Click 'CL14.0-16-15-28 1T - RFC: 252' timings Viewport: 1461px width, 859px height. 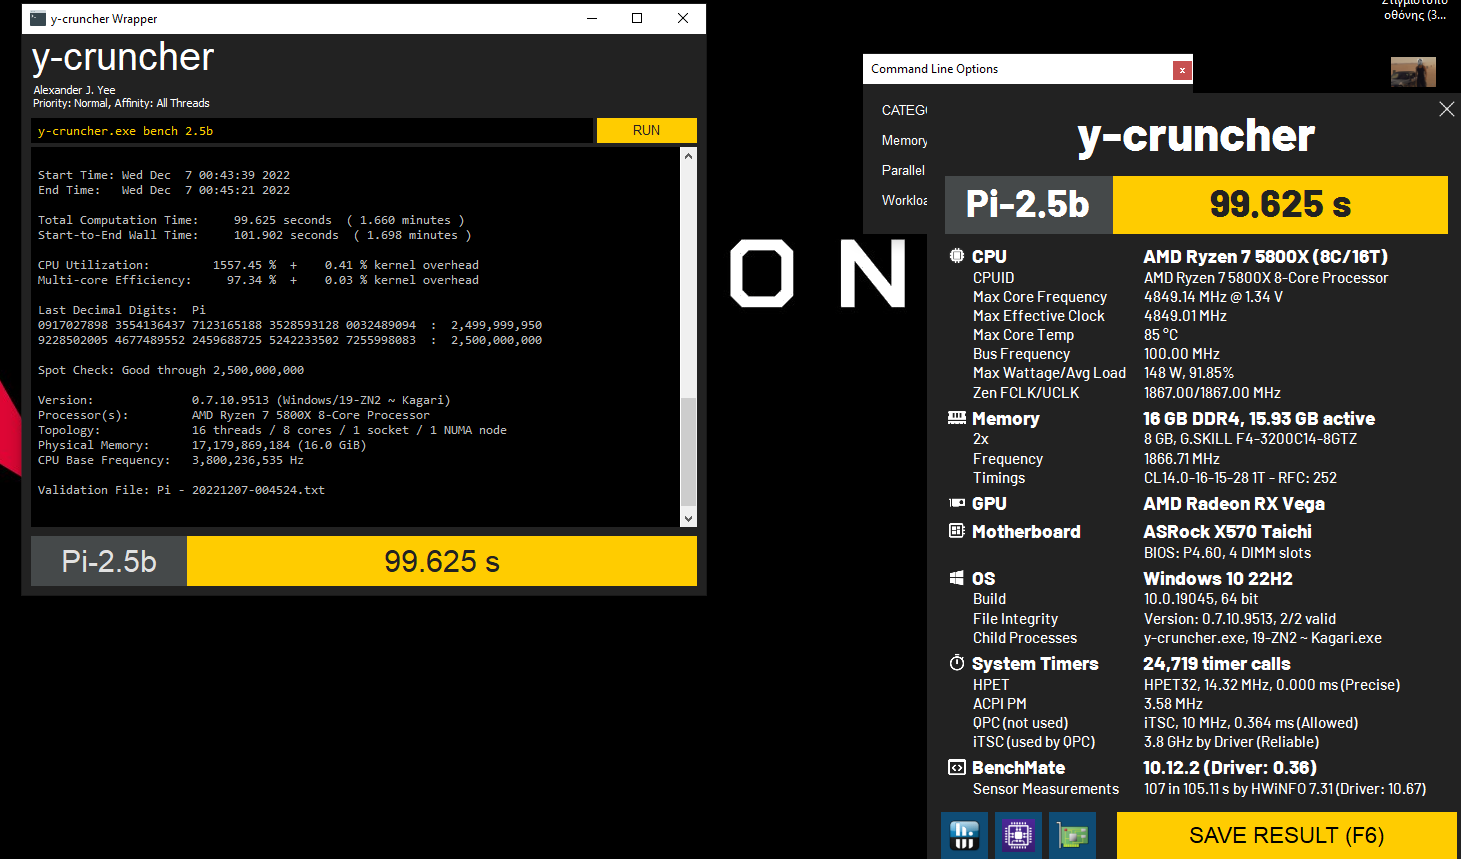[x=1240, y=478]
